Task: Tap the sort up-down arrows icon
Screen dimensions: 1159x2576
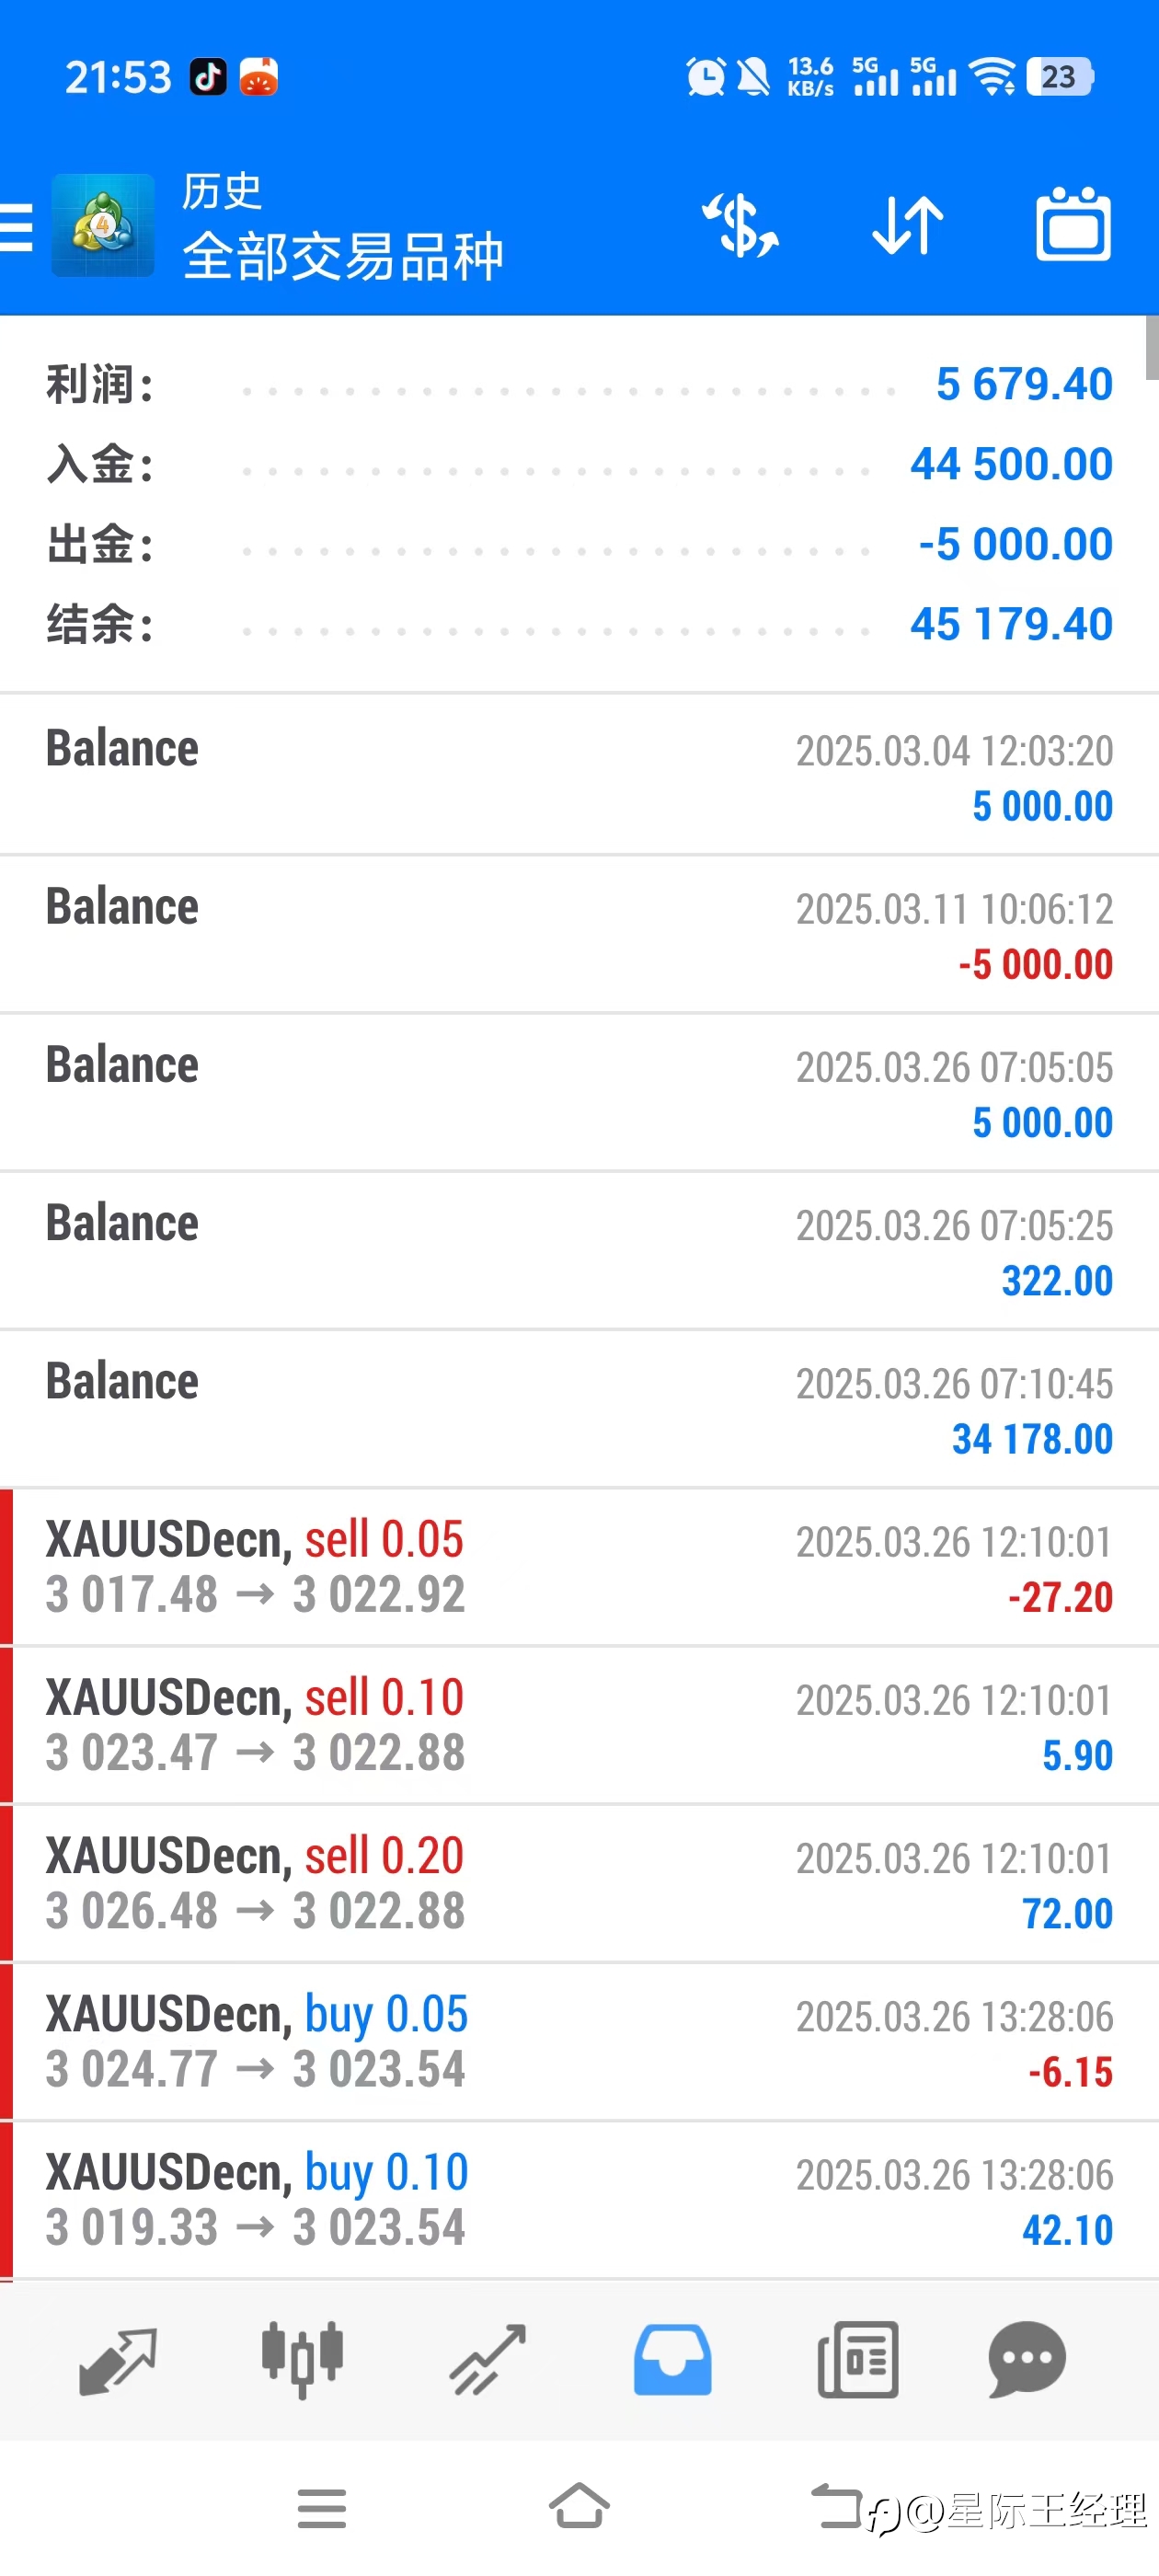Action: click(908, 226)
